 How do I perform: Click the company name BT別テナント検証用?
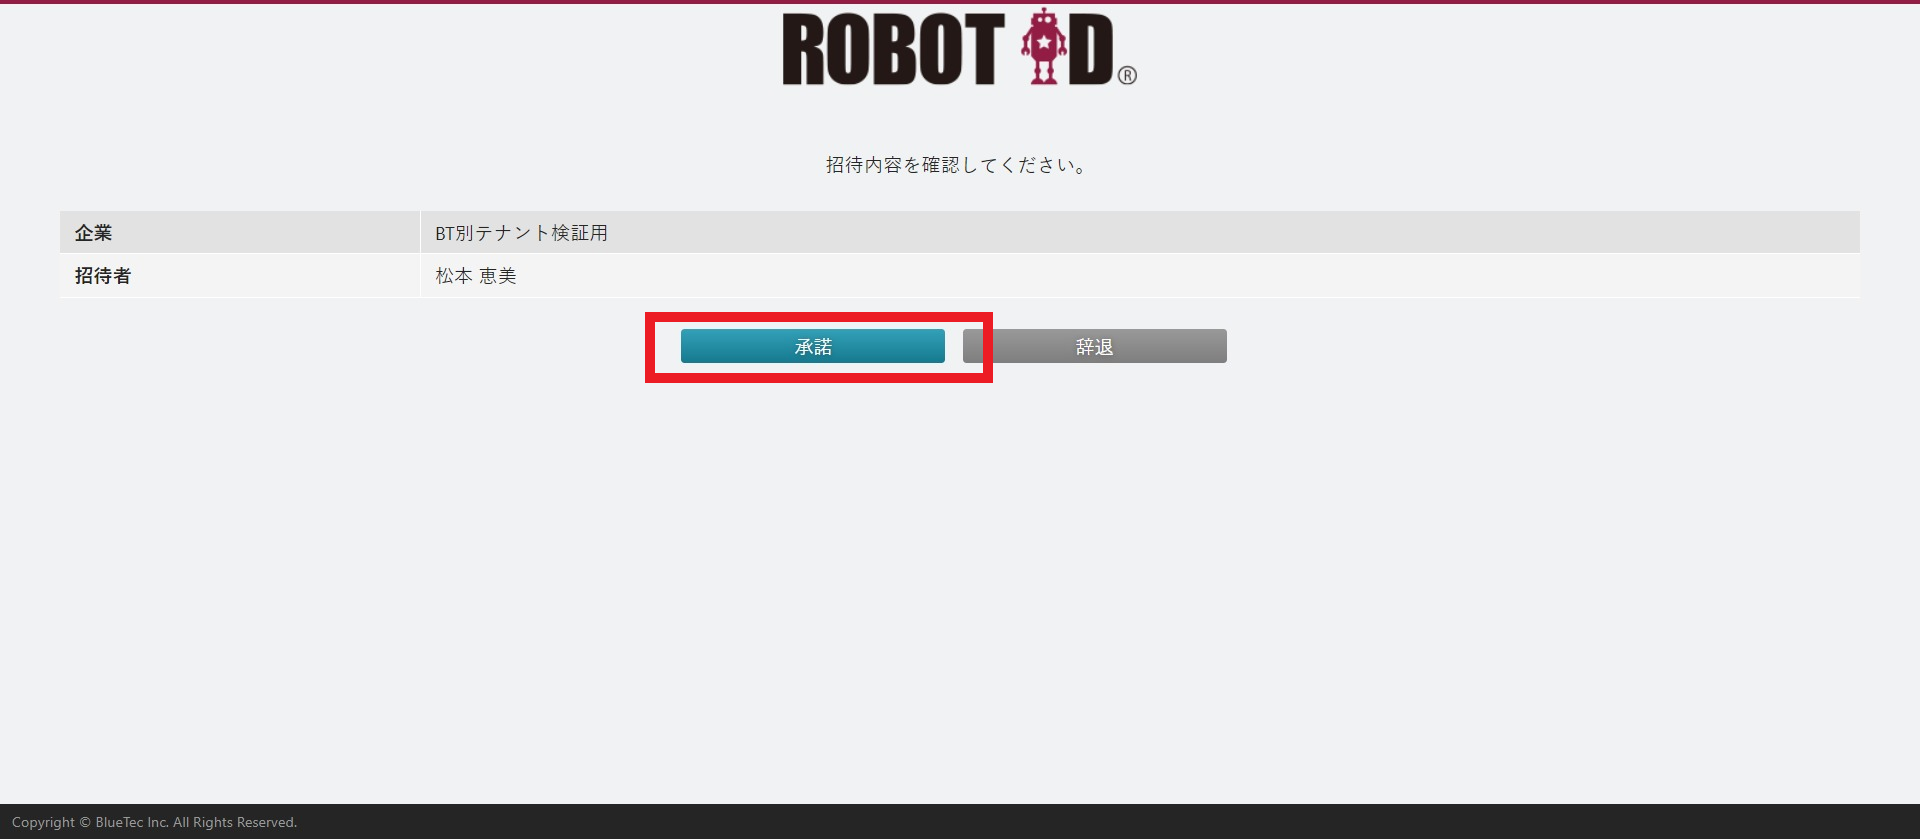point(521,233)
